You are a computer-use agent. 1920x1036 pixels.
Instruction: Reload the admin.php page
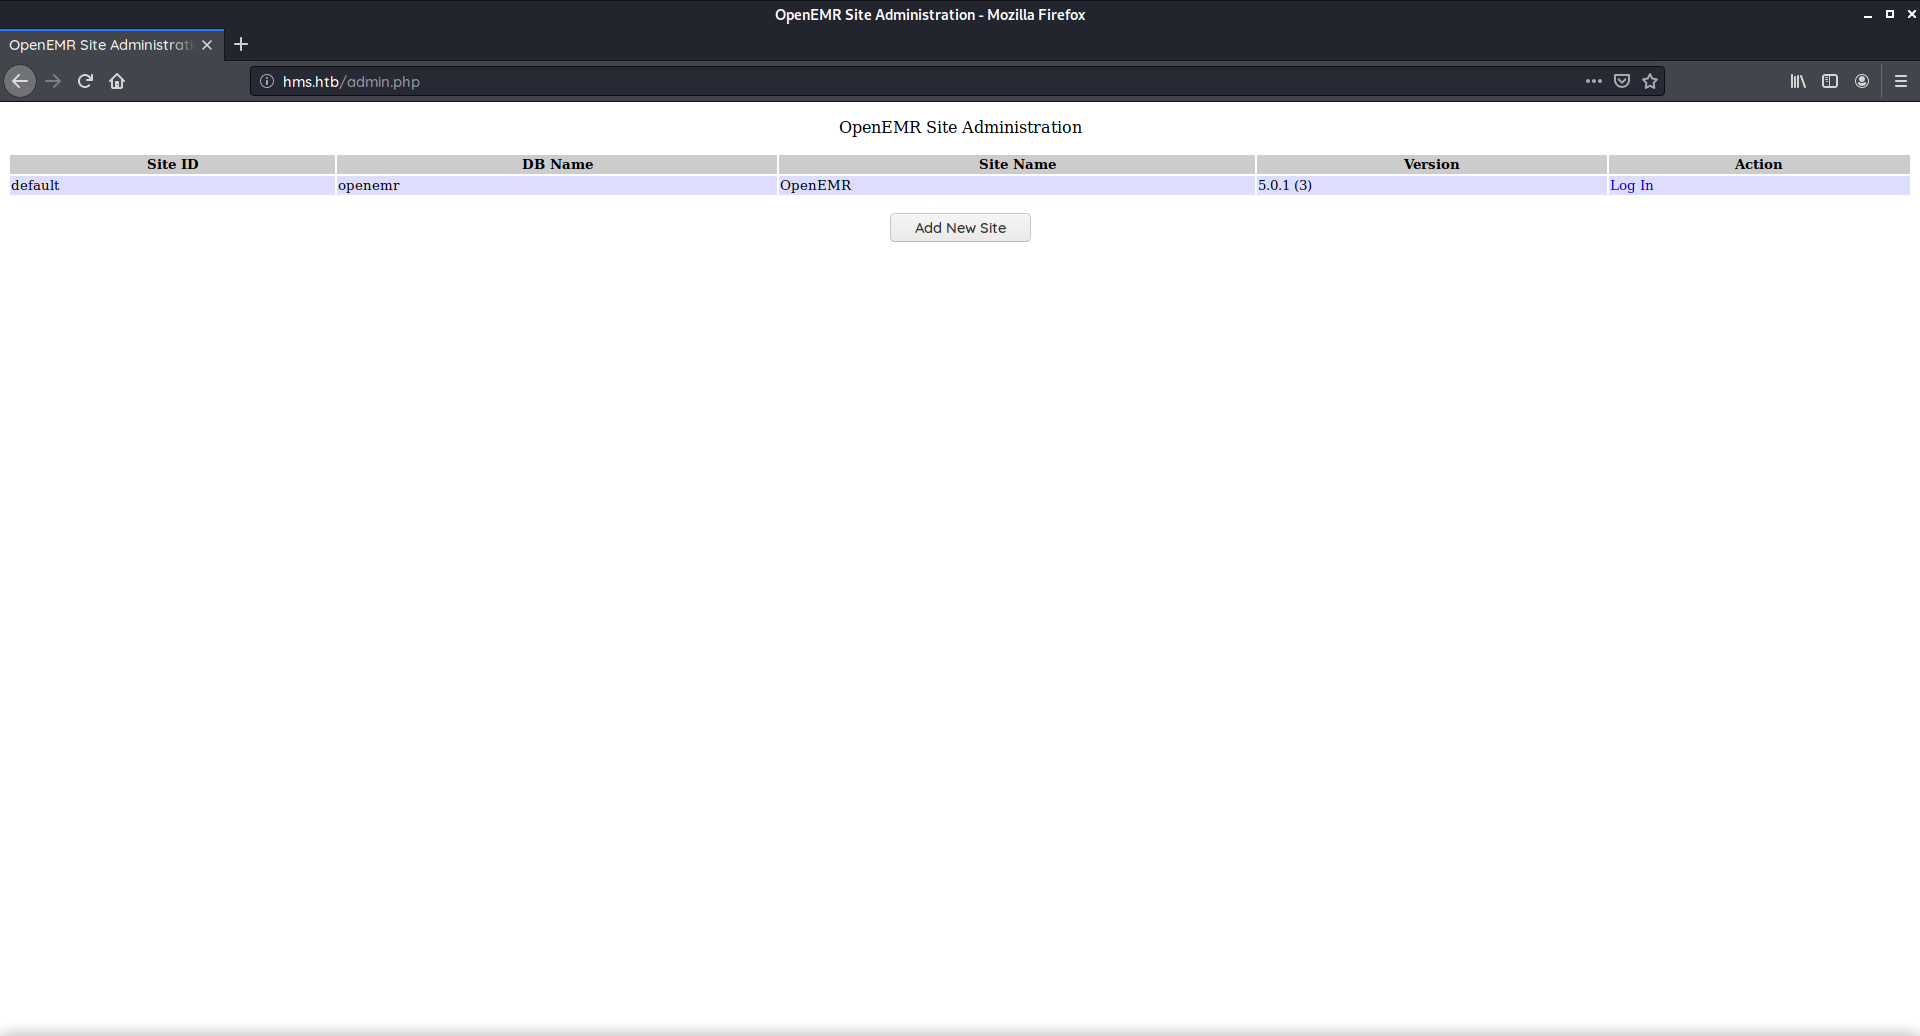85,81
